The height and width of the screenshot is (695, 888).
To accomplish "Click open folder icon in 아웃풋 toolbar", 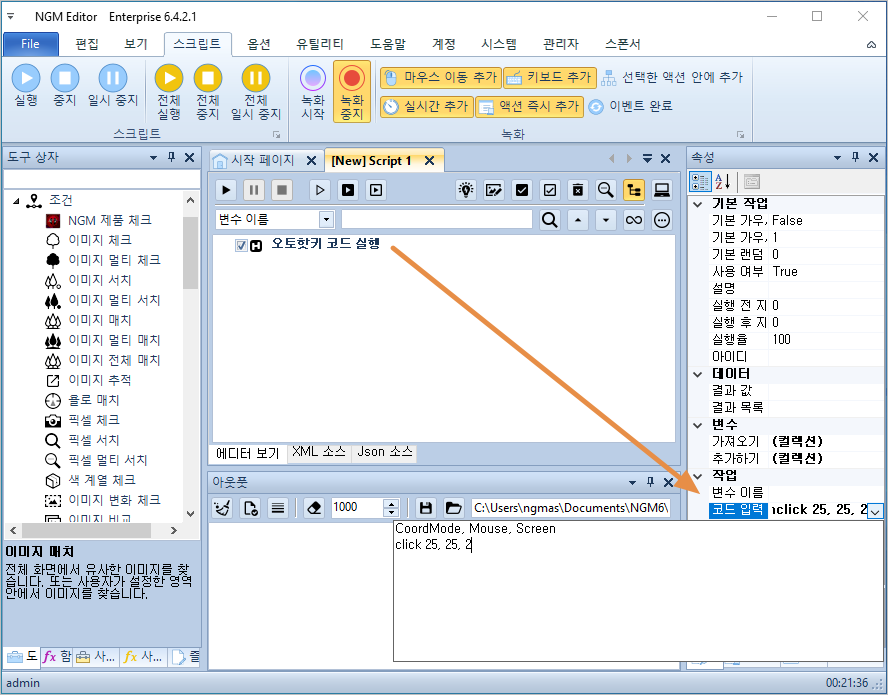I will [x=454, y=508].
